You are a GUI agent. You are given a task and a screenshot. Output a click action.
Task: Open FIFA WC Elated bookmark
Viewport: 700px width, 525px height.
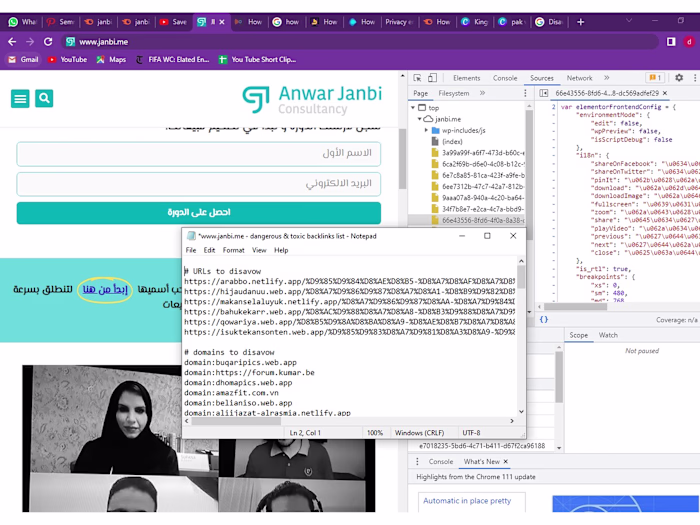pyautogui.click(x=172, y=59)
